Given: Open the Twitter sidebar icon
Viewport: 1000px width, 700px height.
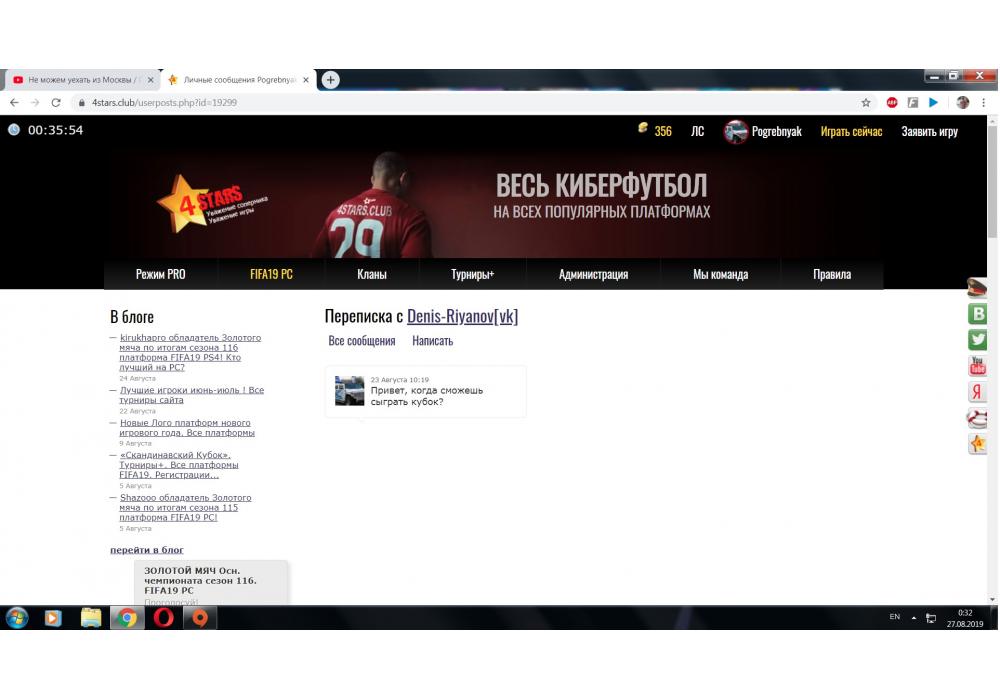Looking at the screenshot, I should (977, 340).
